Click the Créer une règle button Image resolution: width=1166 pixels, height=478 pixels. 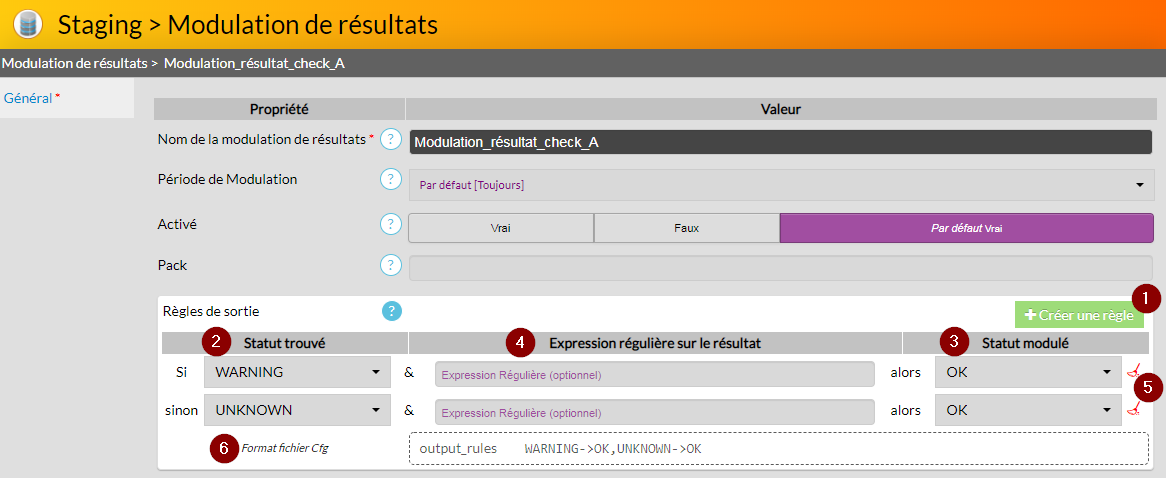[1078, 315]
